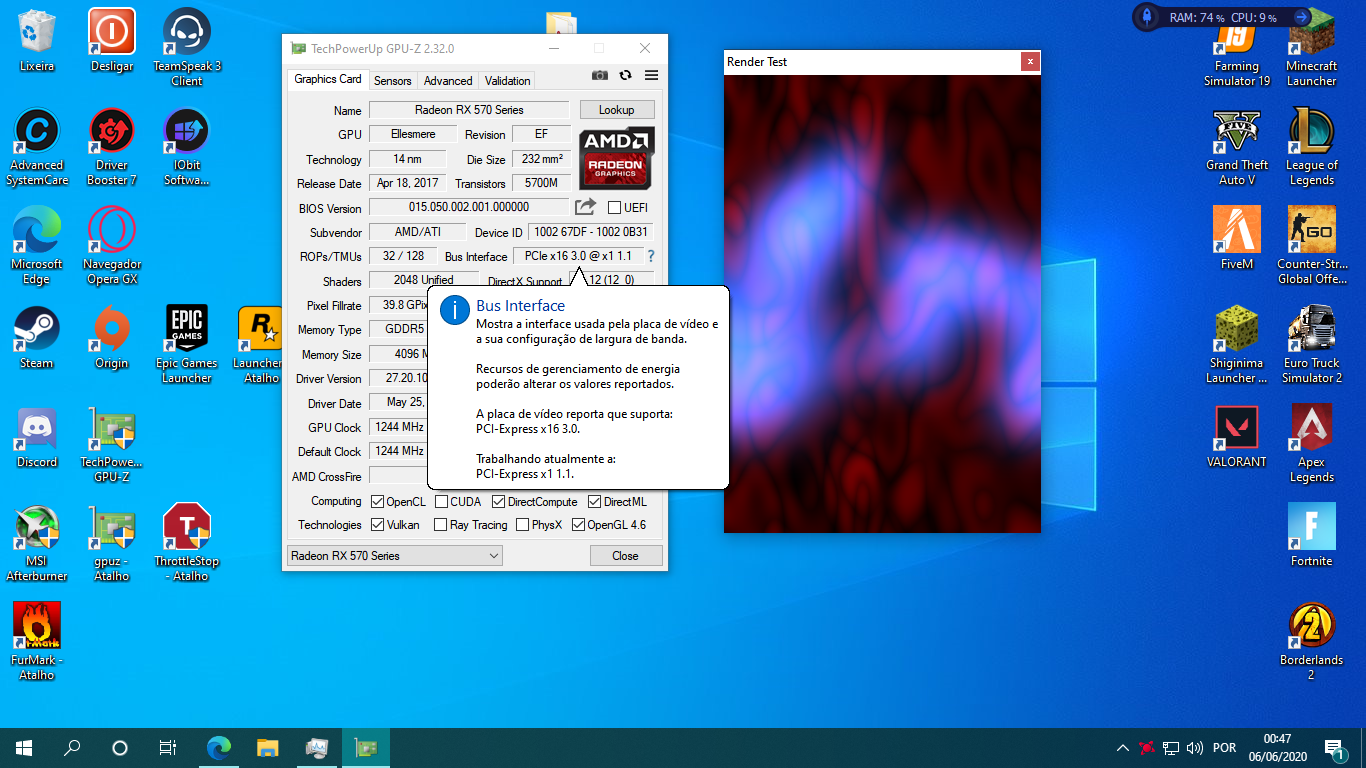Viewport: 1366px width, 768px height.
Task: Click the Device ID value 1002 67DF
Action: coord(590,232)
